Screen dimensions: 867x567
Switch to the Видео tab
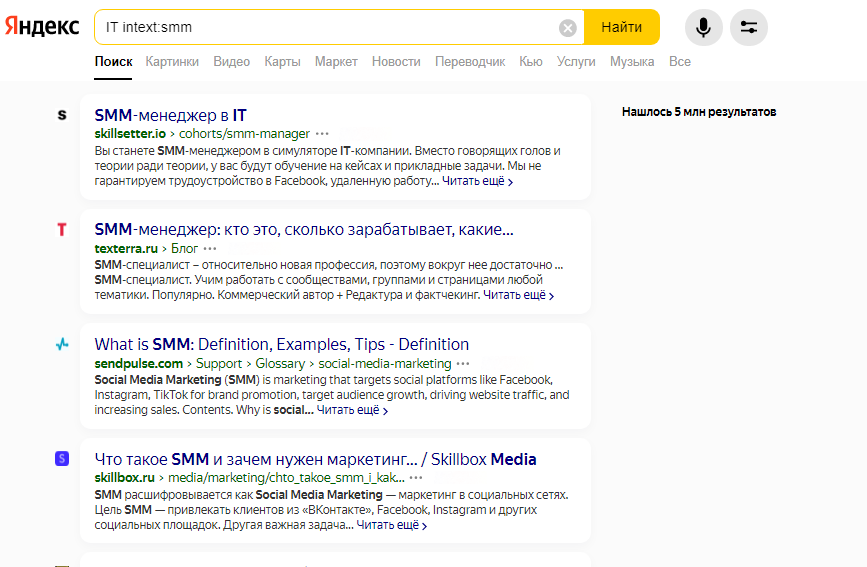click(x=232, y=61)
